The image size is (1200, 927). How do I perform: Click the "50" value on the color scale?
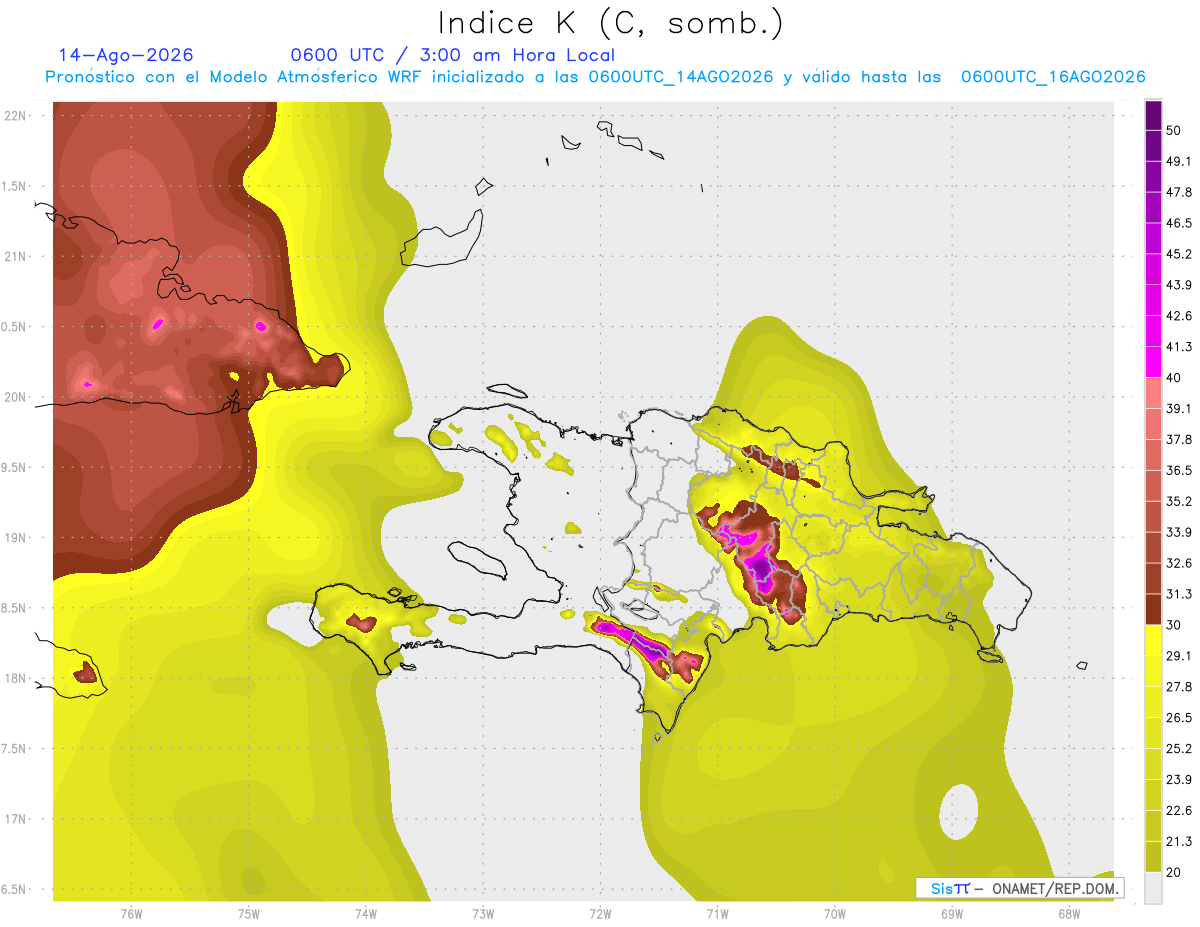(x=1175, y=130)
